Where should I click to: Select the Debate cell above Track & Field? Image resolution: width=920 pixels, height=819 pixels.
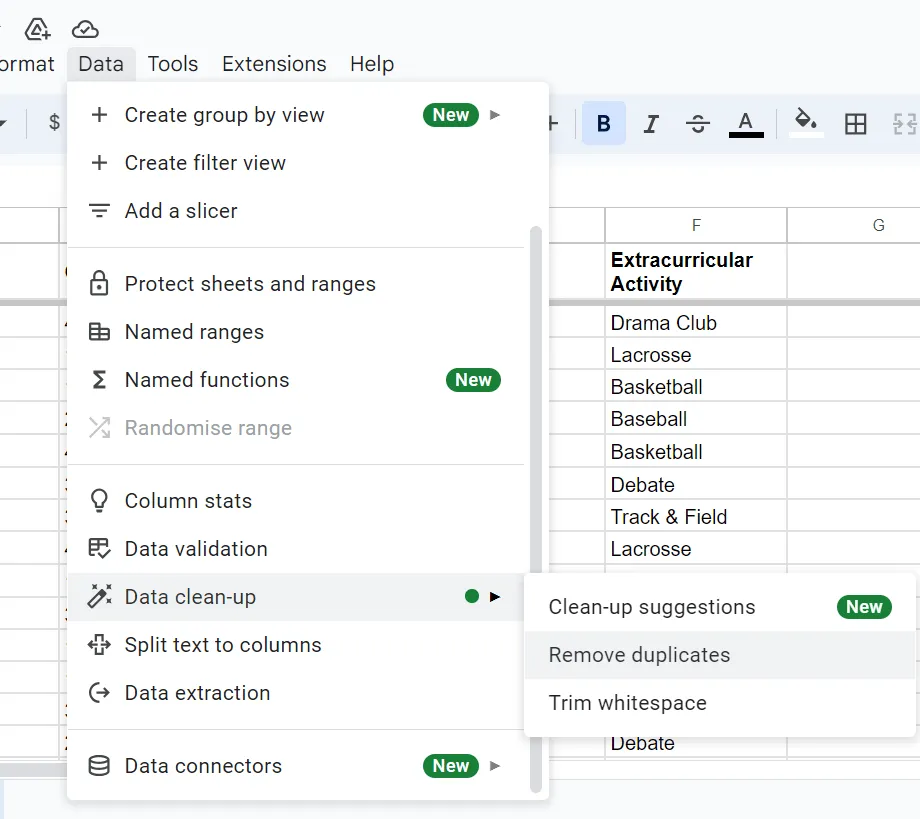click(x=696, y=485)
